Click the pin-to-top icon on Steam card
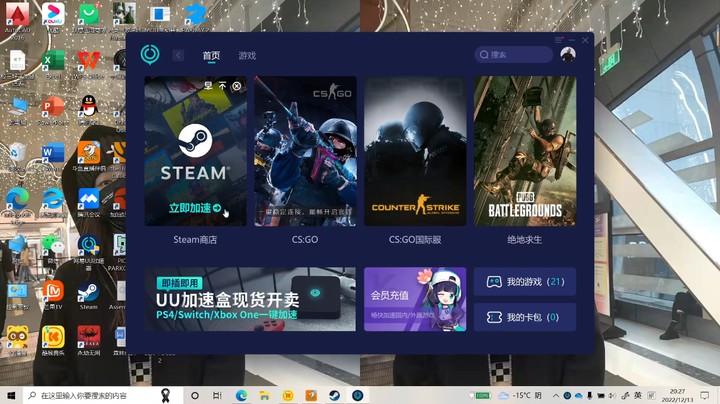Screen dimensions: 720x404 pos(222,86)
